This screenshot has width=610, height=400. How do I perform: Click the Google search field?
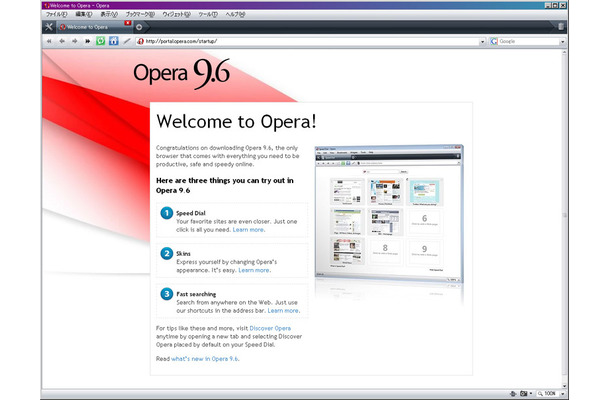(528, 41)
